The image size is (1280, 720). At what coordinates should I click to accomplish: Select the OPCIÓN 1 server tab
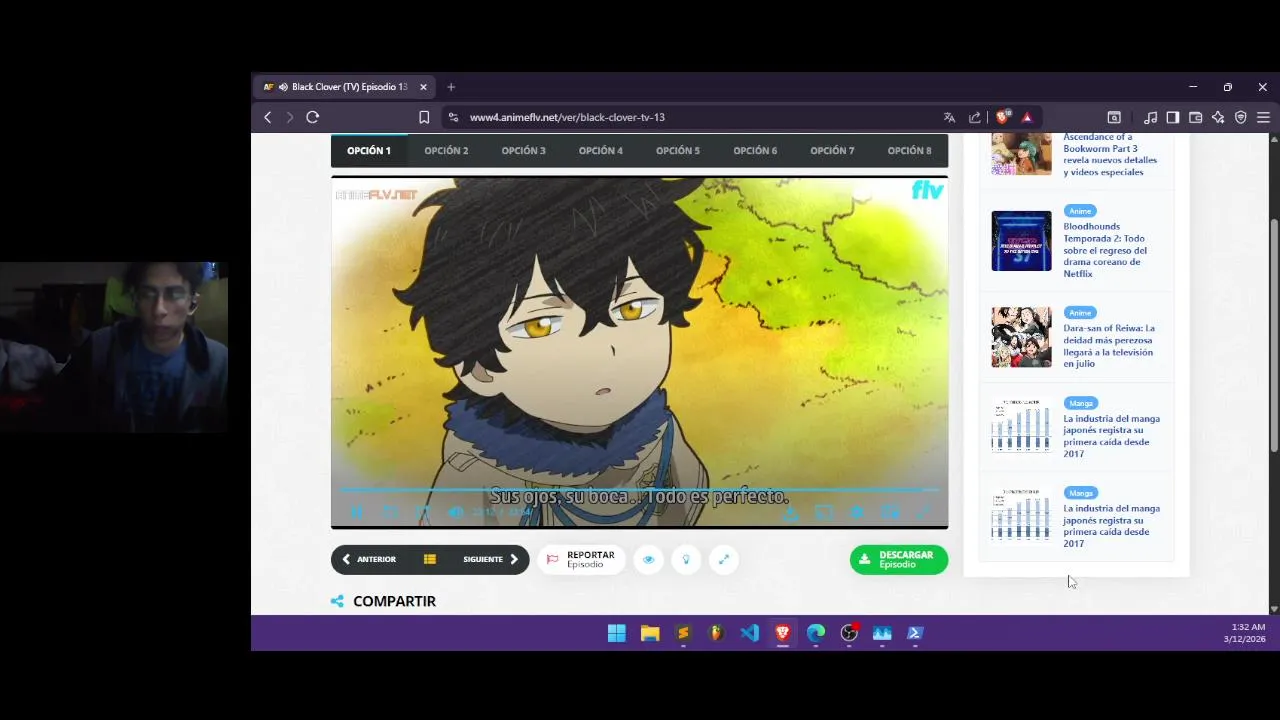point(369,150)
